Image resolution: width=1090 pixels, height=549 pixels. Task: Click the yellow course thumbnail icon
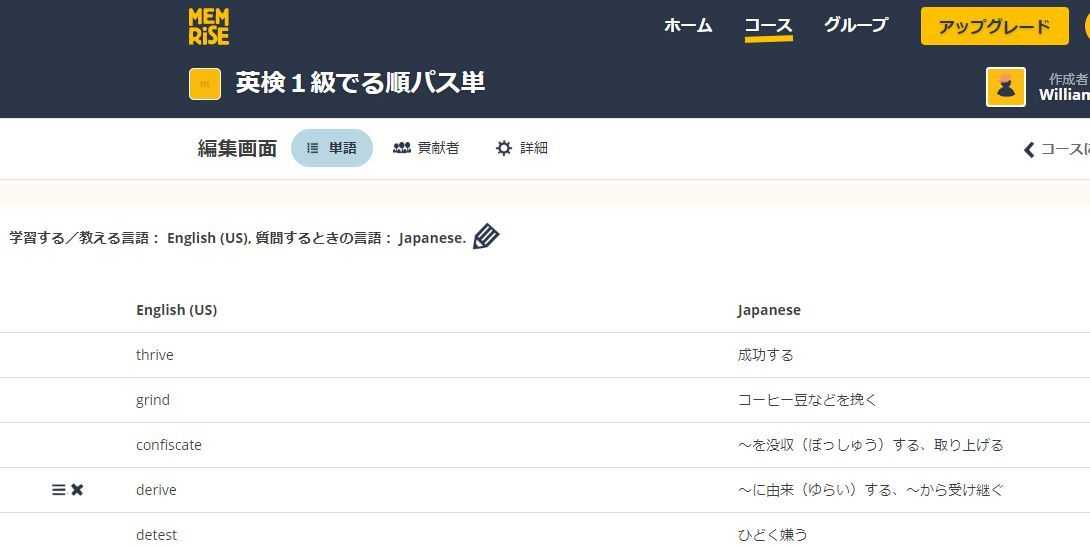pos(205,84)
